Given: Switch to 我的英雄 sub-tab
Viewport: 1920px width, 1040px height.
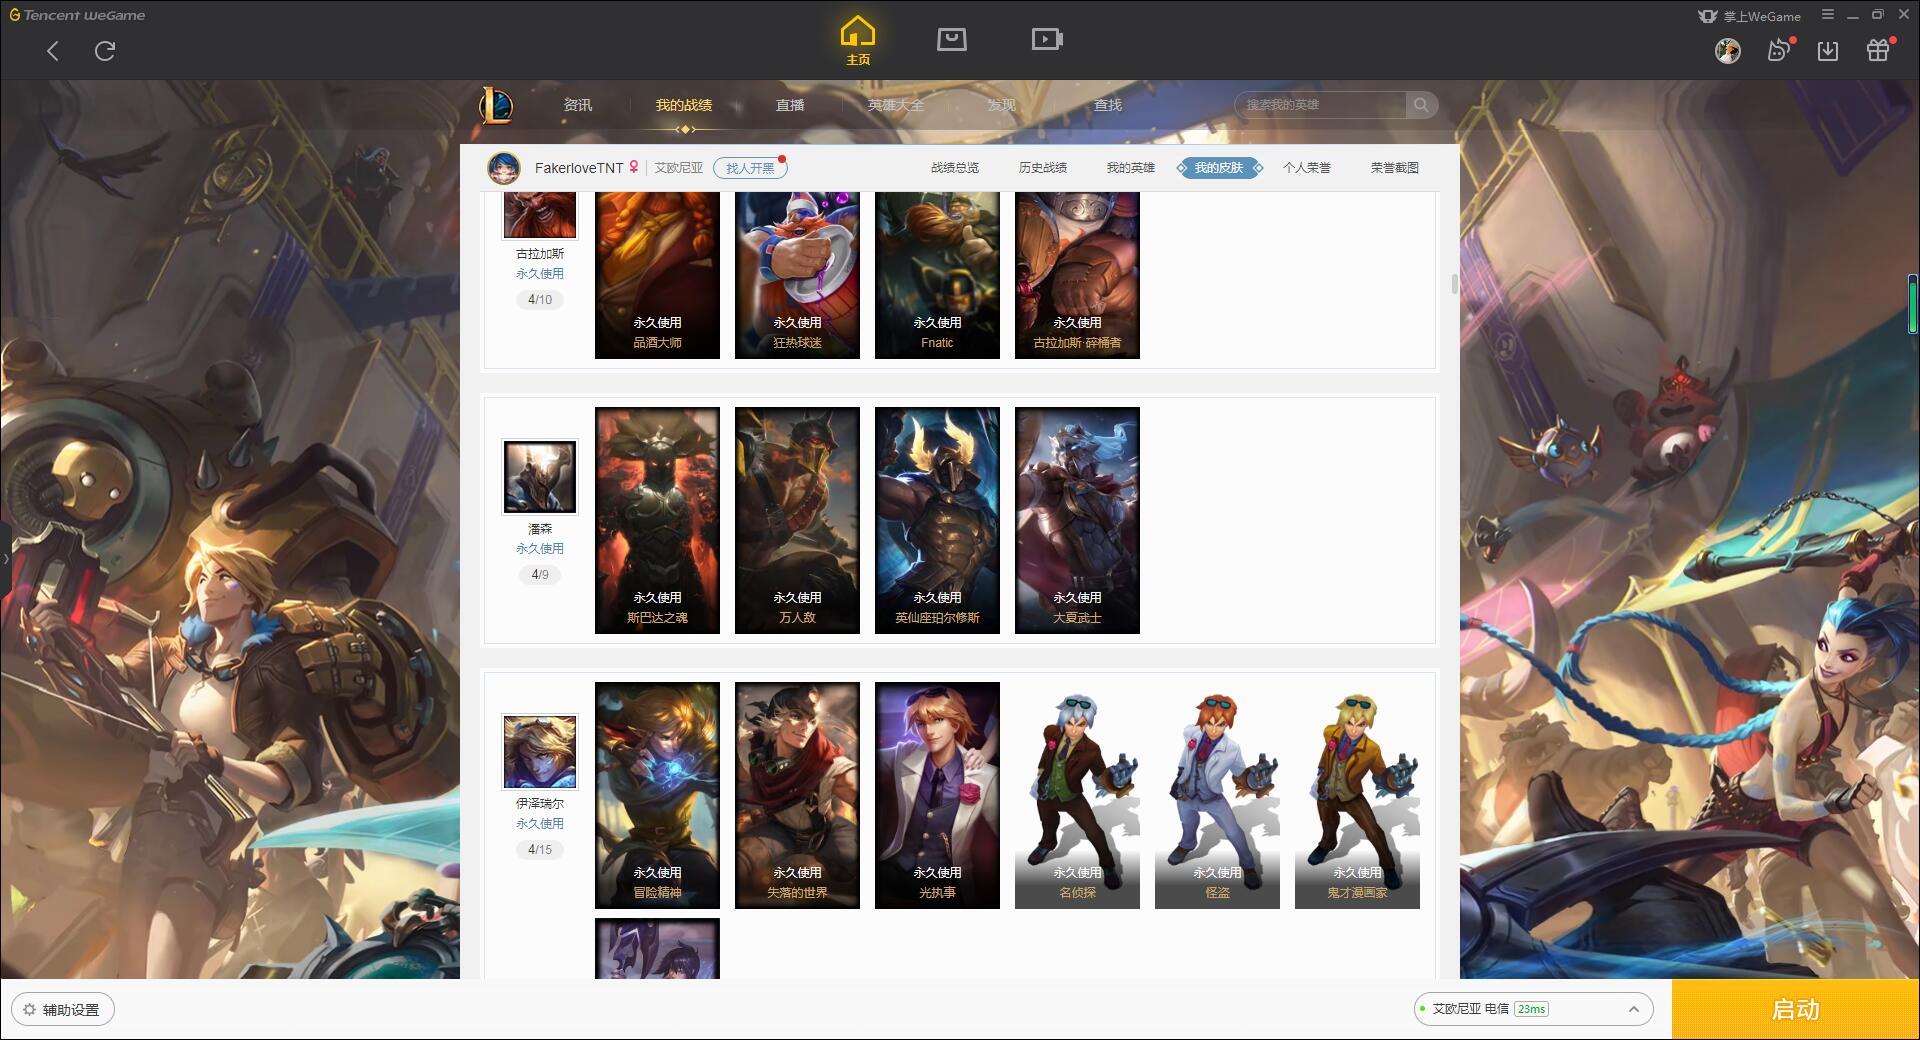Looking at the screenshot, I should (1131, 168).
